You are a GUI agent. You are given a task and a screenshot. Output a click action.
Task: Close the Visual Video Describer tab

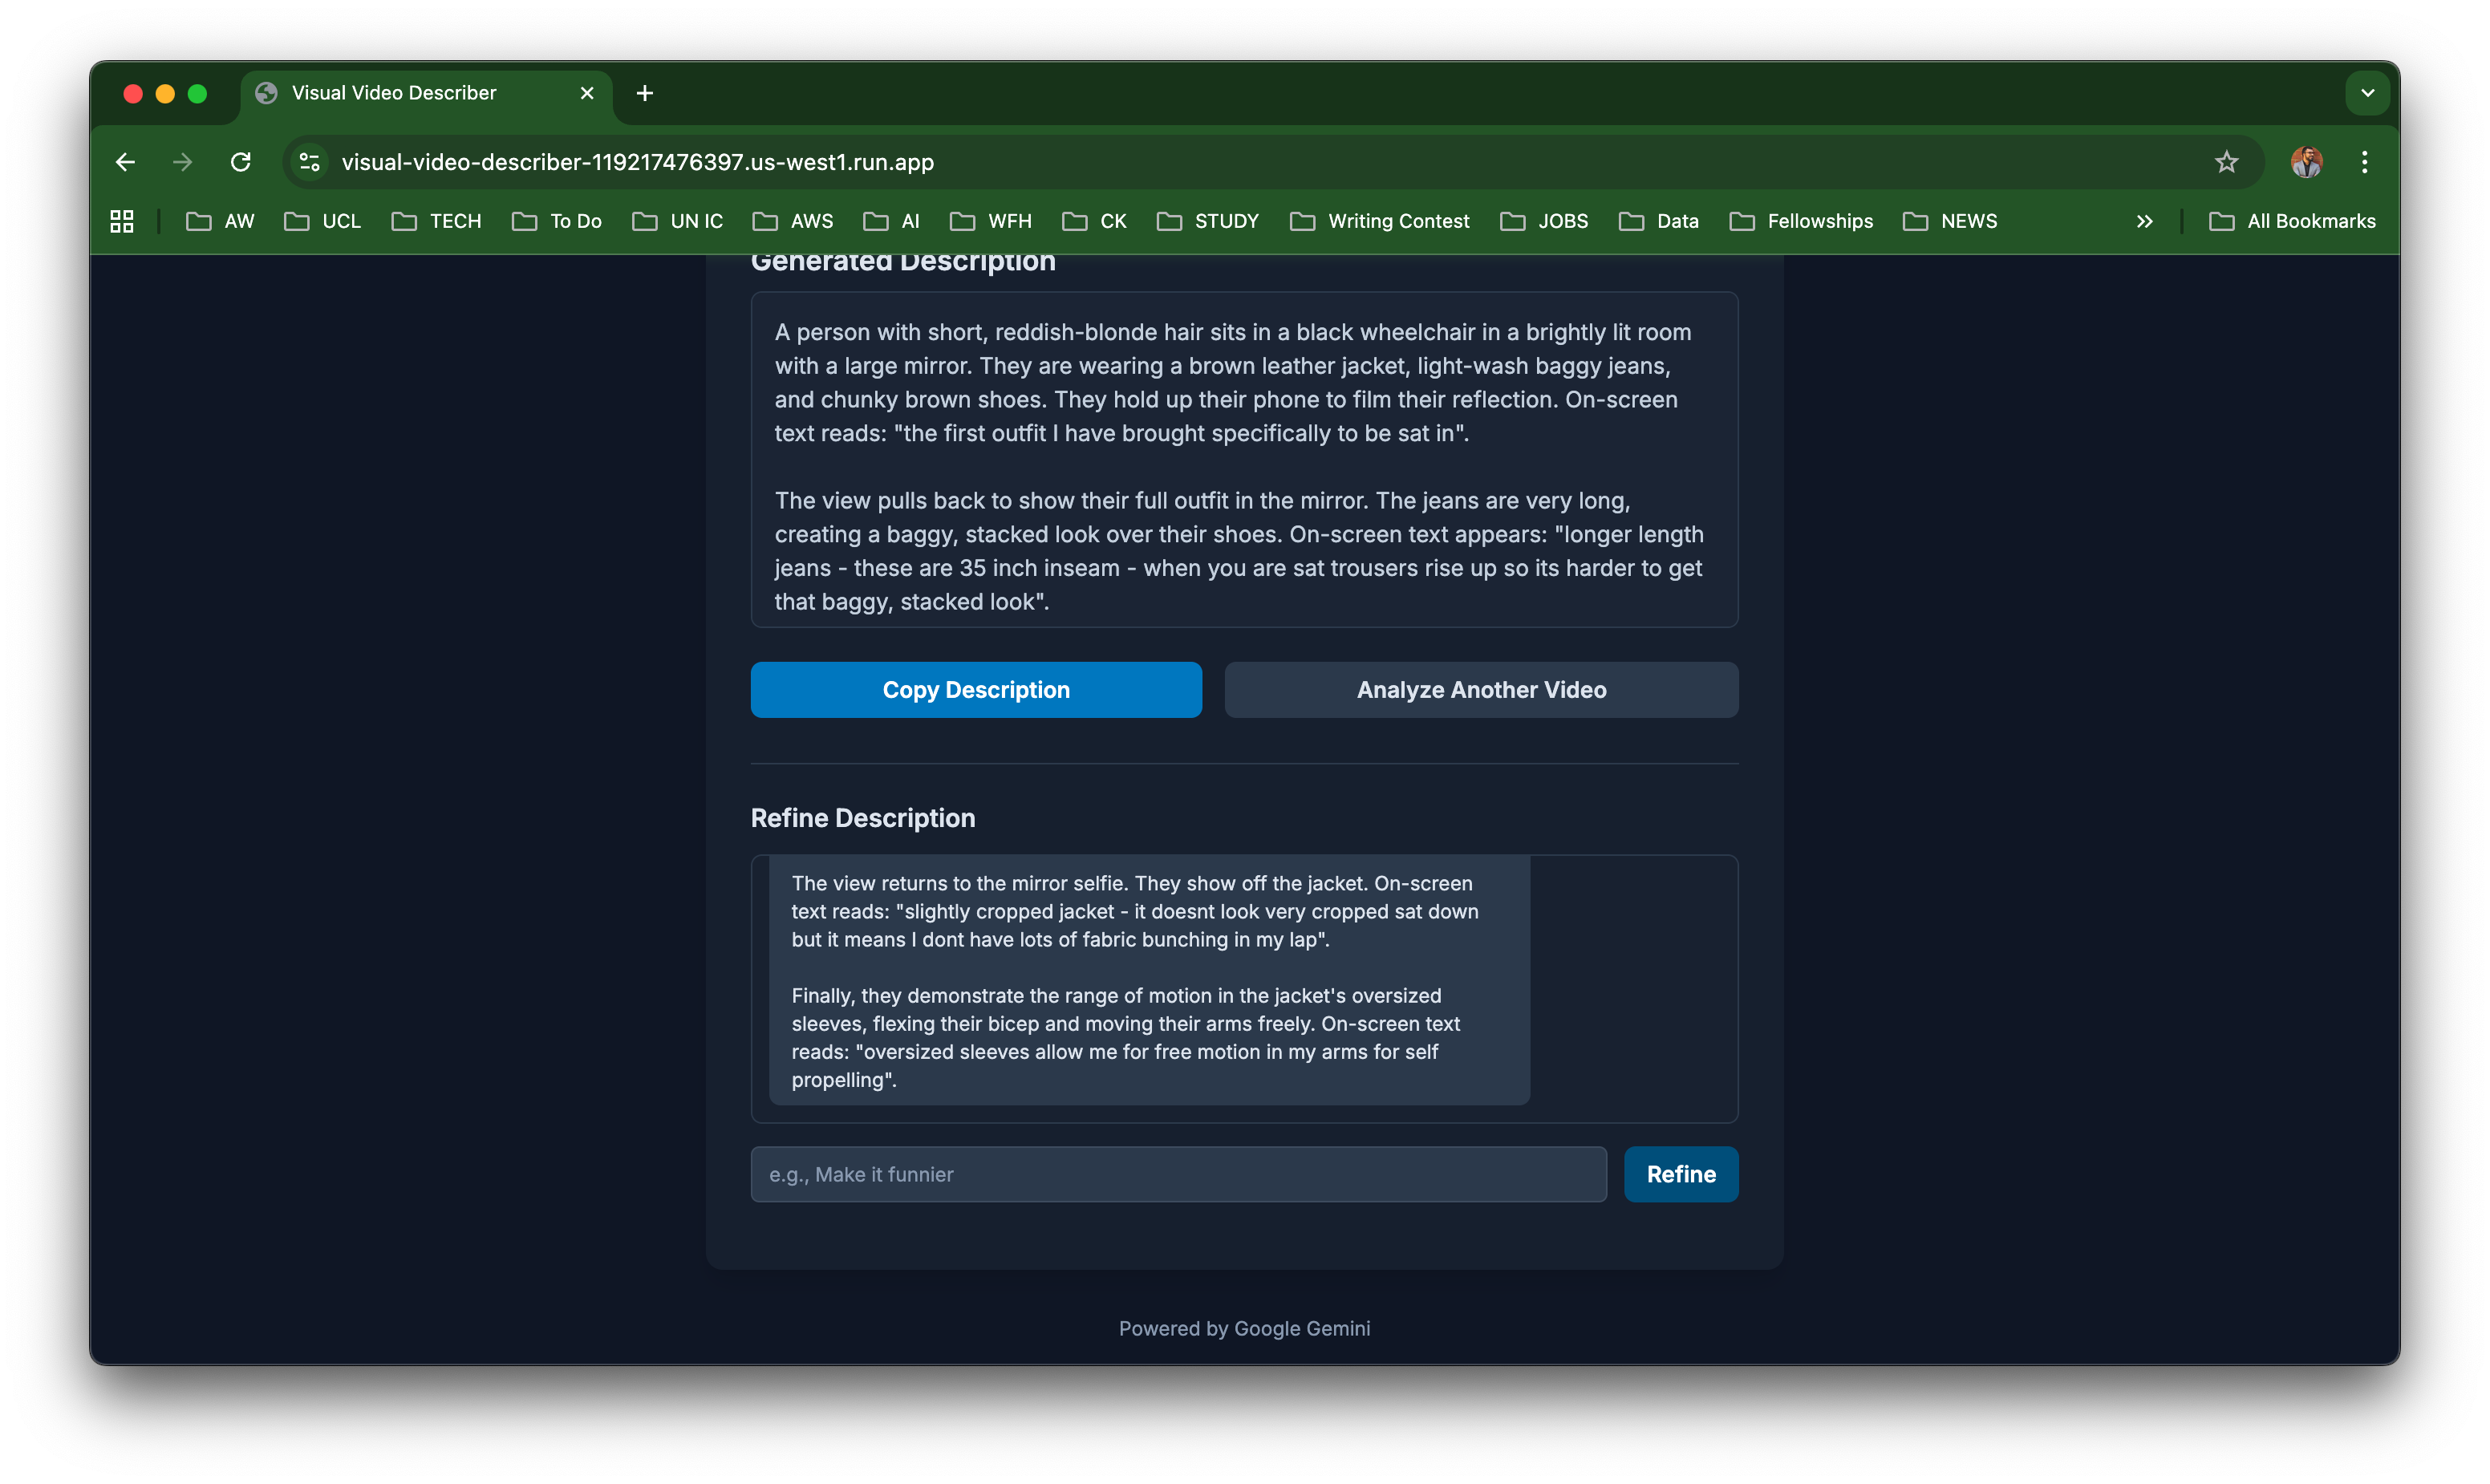click(x=587, y=93)
